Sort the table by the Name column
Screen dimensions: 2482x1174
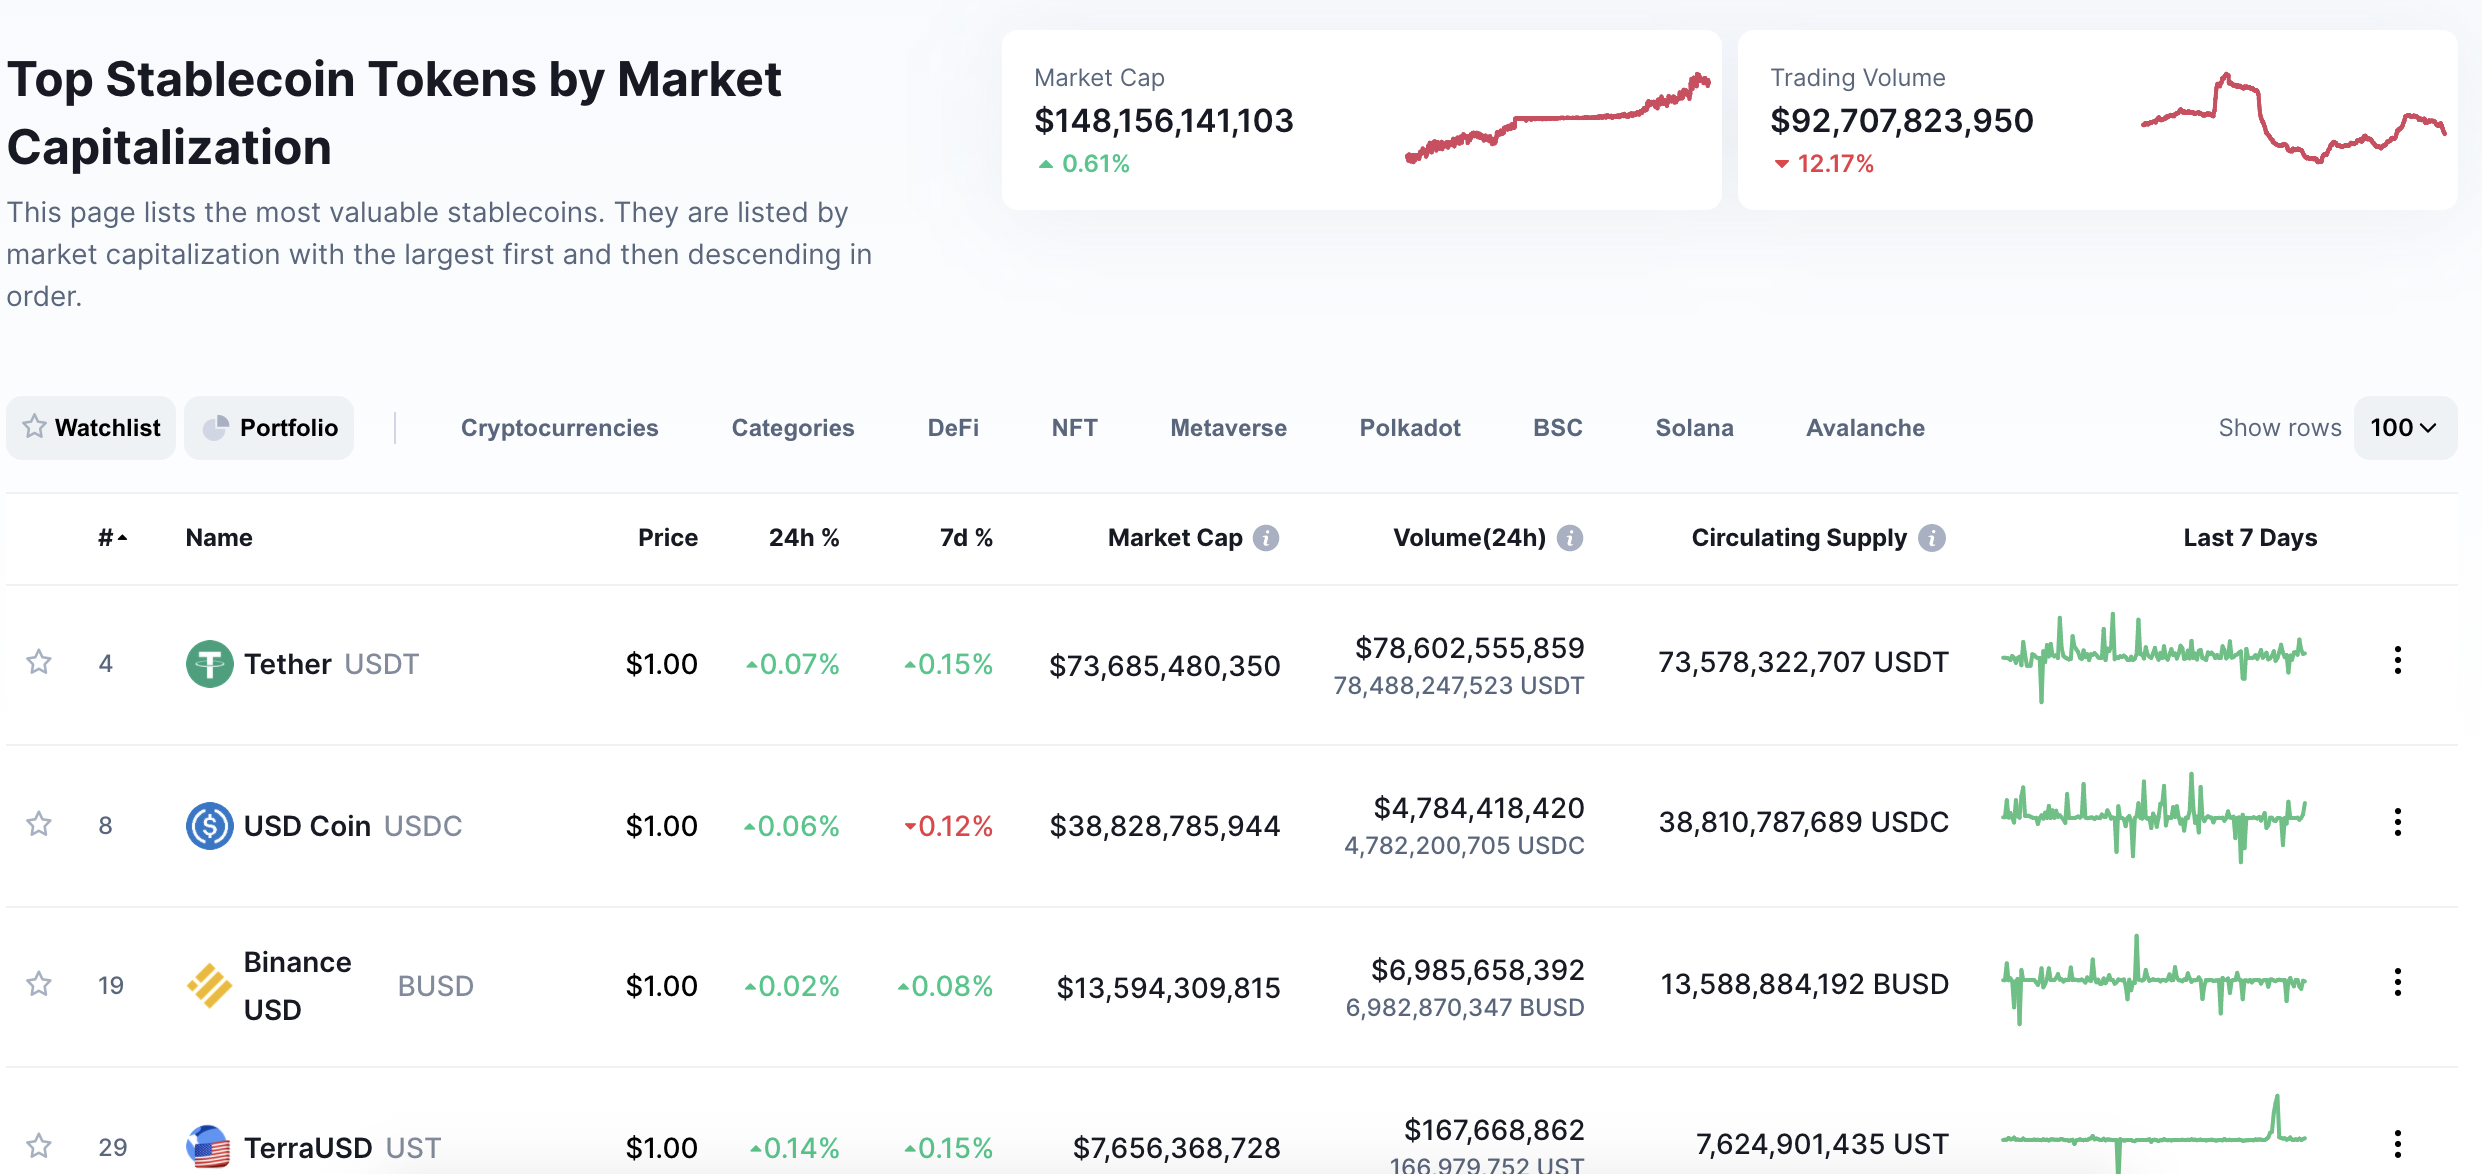coord(219,538)
